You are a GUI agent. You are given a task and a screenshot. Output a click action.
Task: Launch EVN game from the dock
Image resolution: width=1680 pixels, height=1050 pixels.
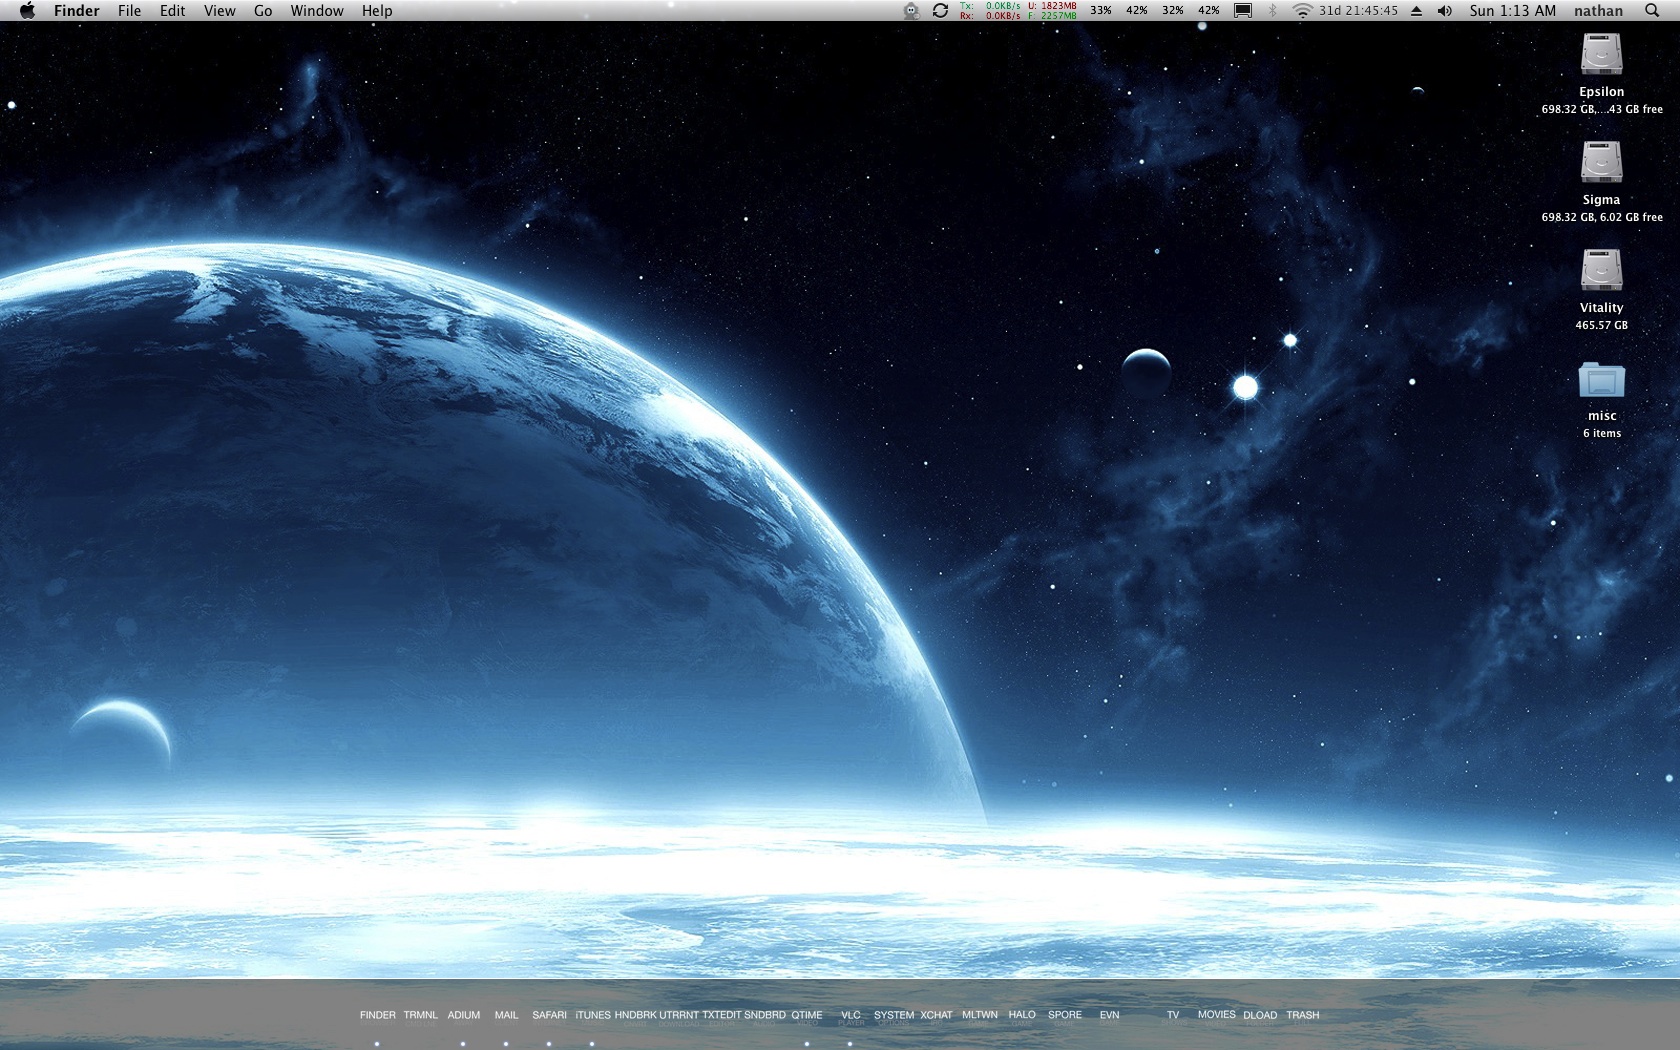pos(1109,1015)
